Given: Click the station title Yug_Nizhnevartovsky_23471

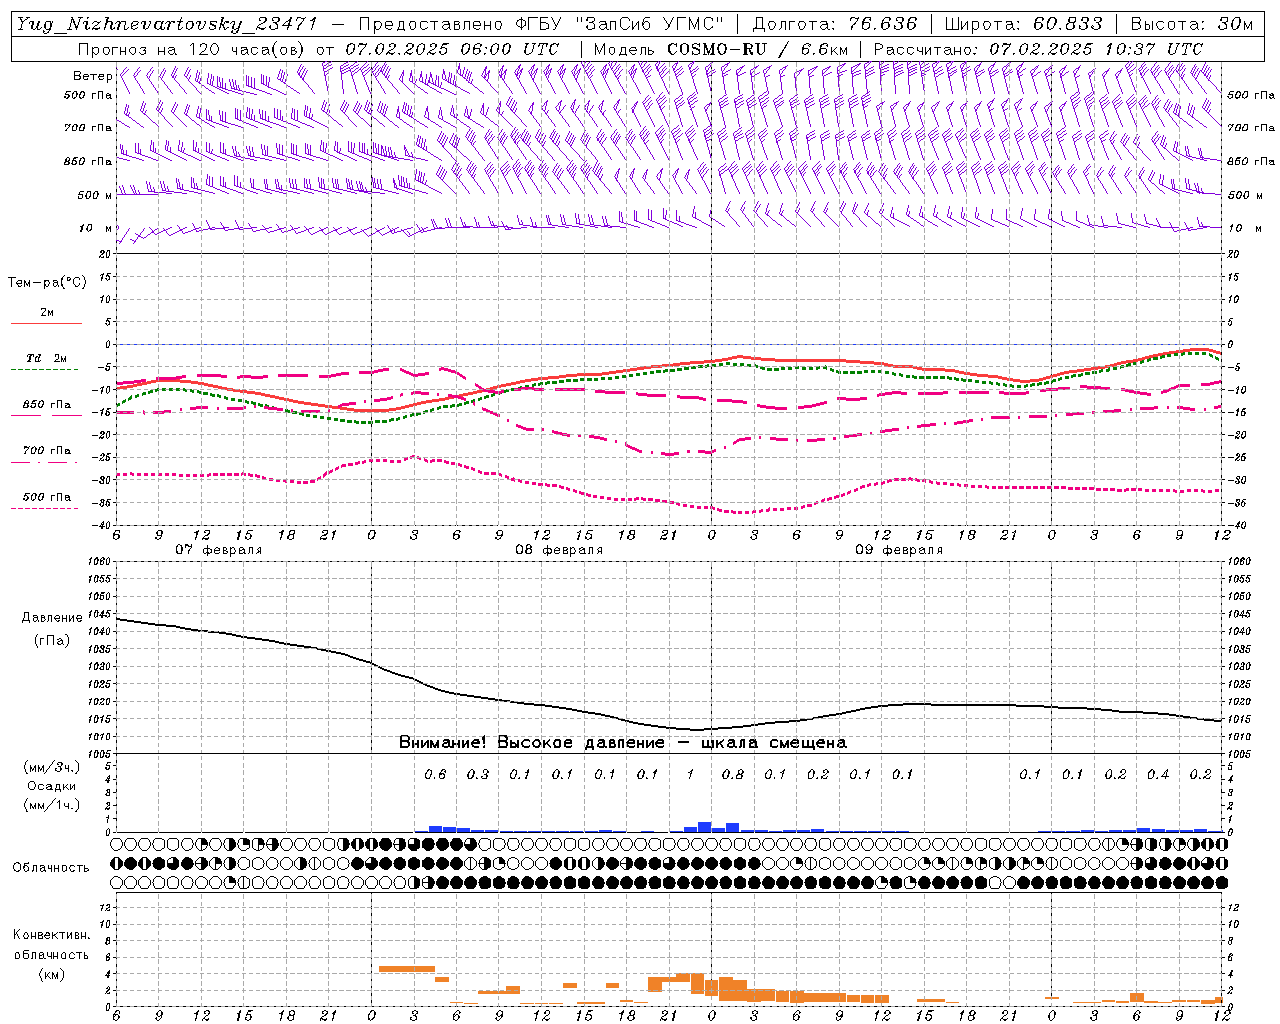Looking at the screenshot, I should pos(167,24).
